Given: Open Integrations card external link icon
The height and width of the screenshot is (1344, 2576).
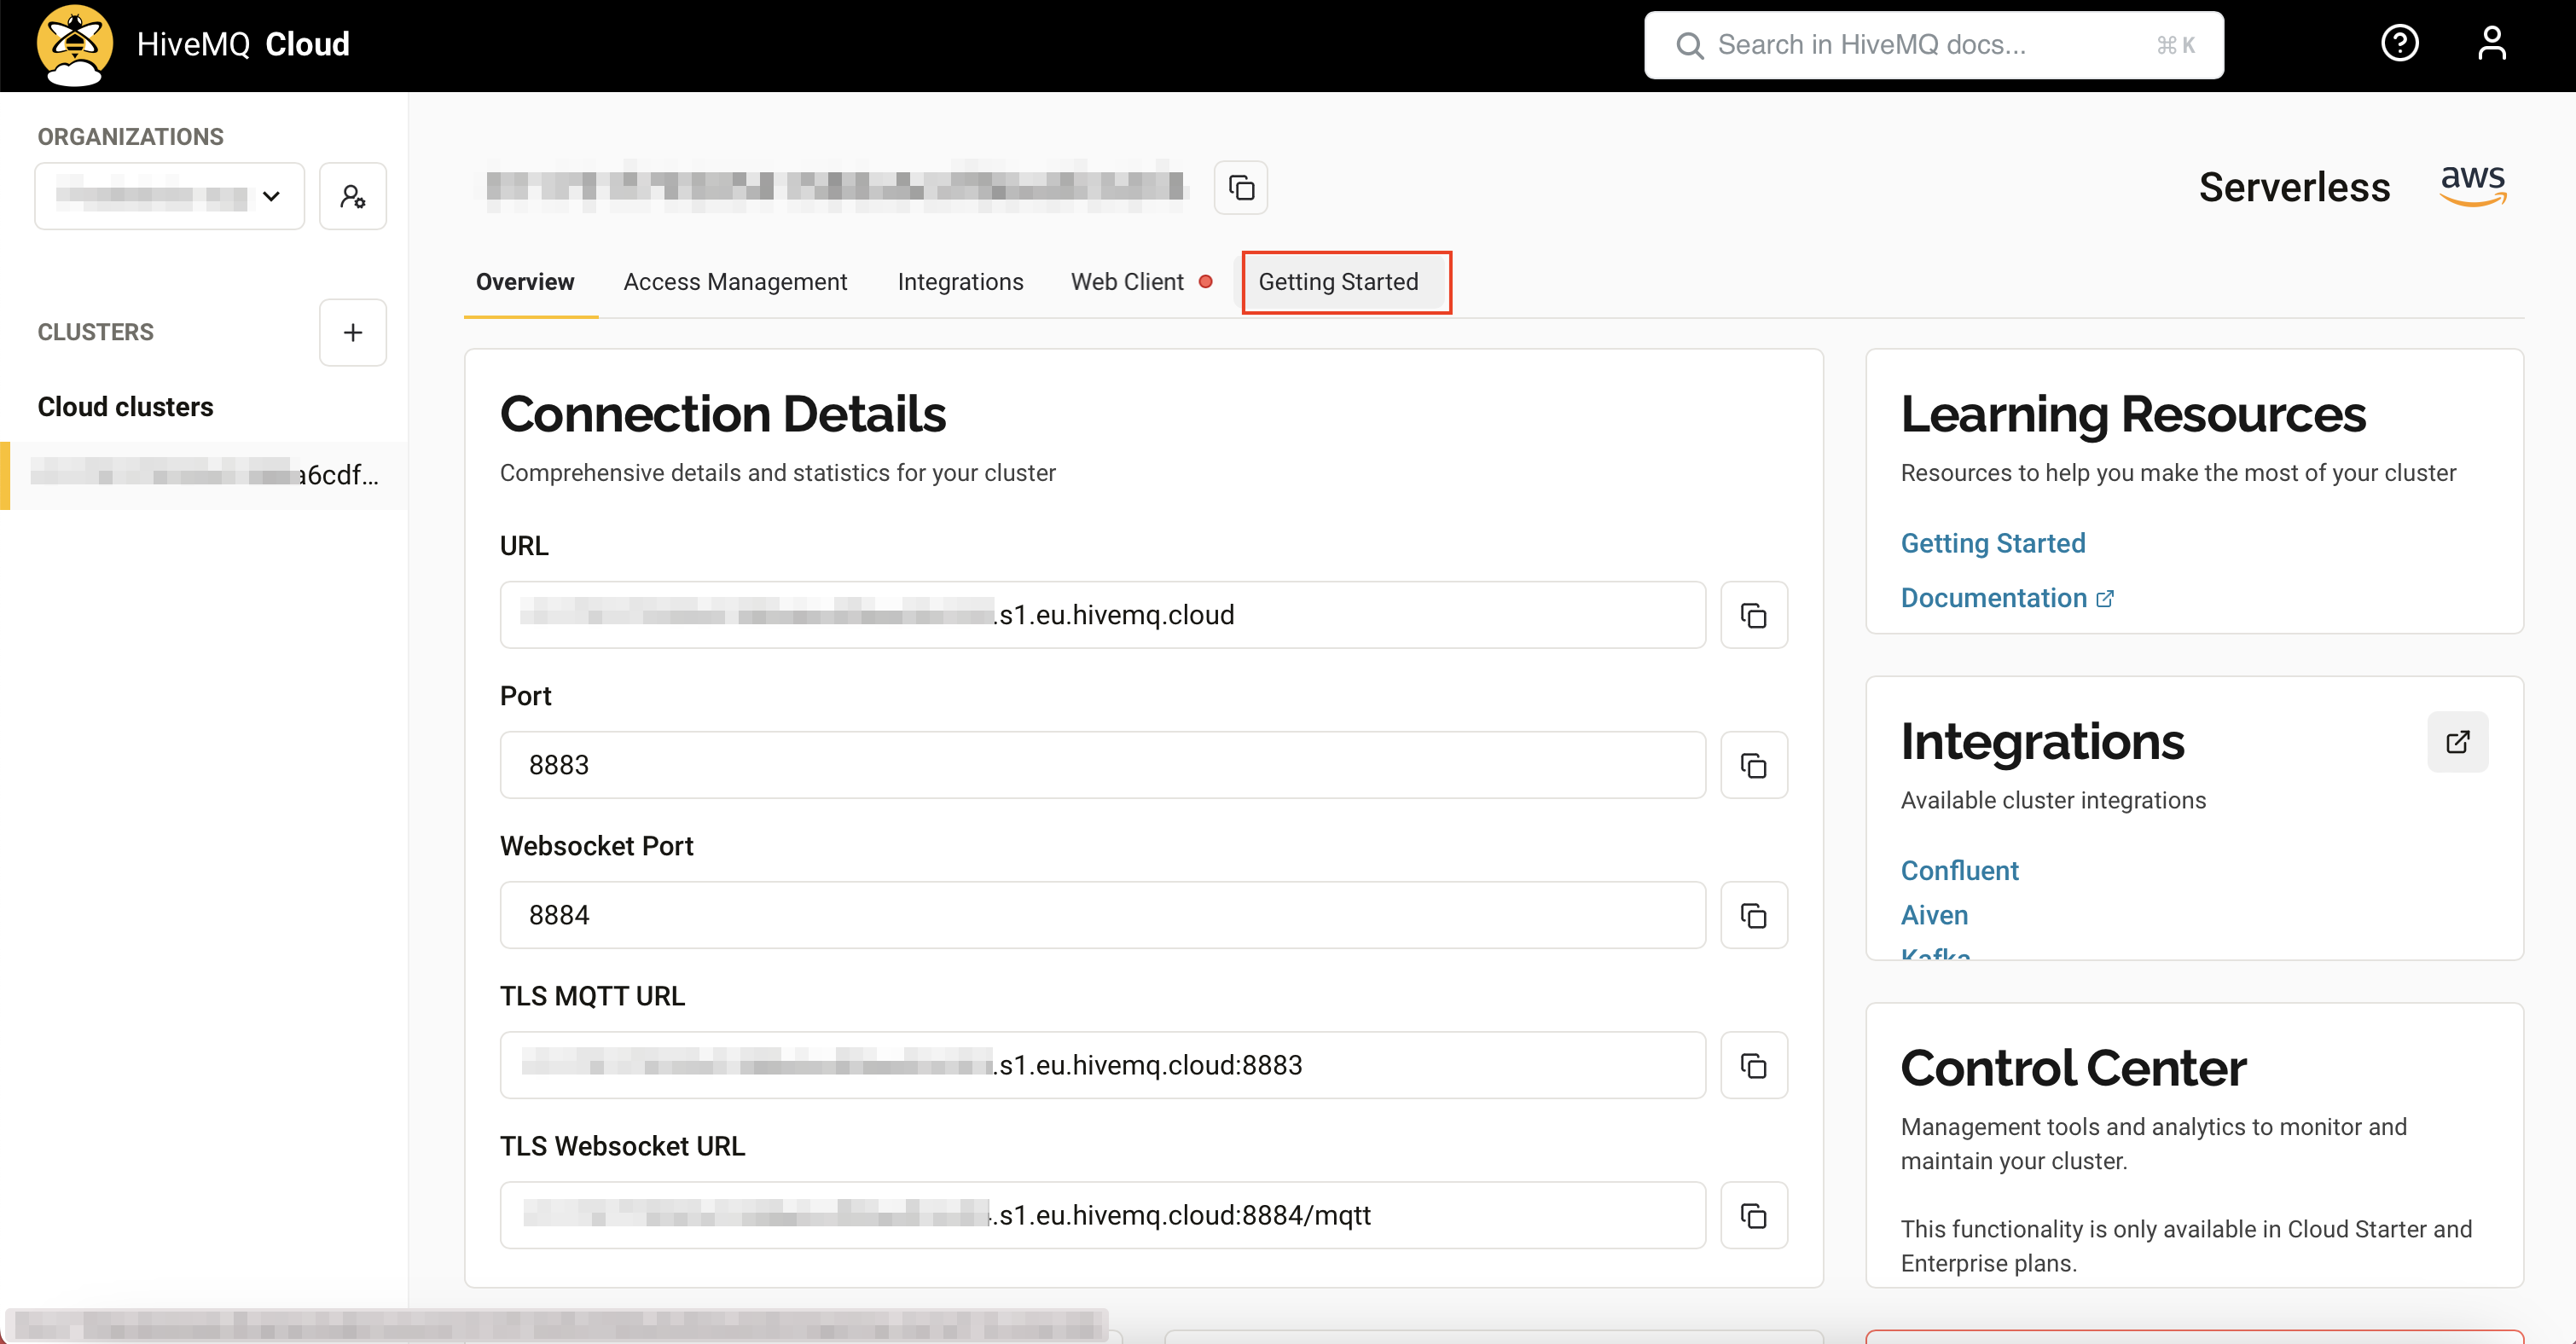Looking at the screenshot, I should [2458, 742].
